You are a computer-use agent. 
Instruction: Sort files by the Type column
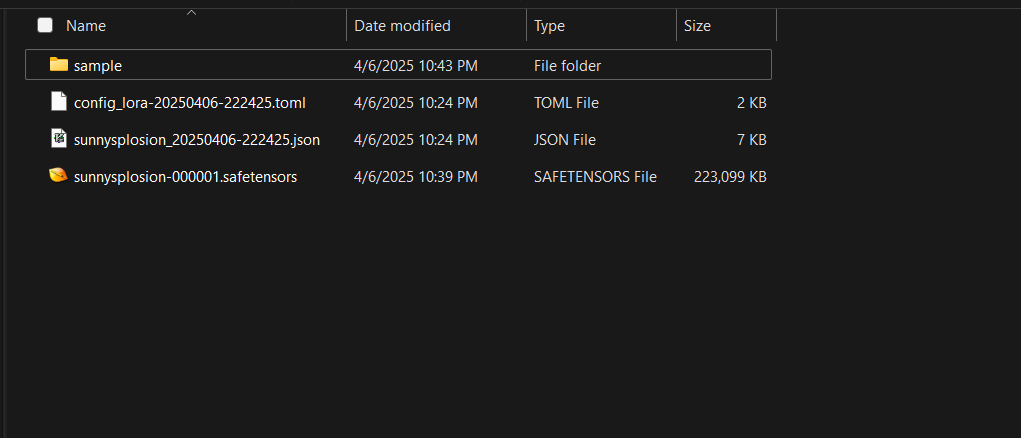pos(550,26)
